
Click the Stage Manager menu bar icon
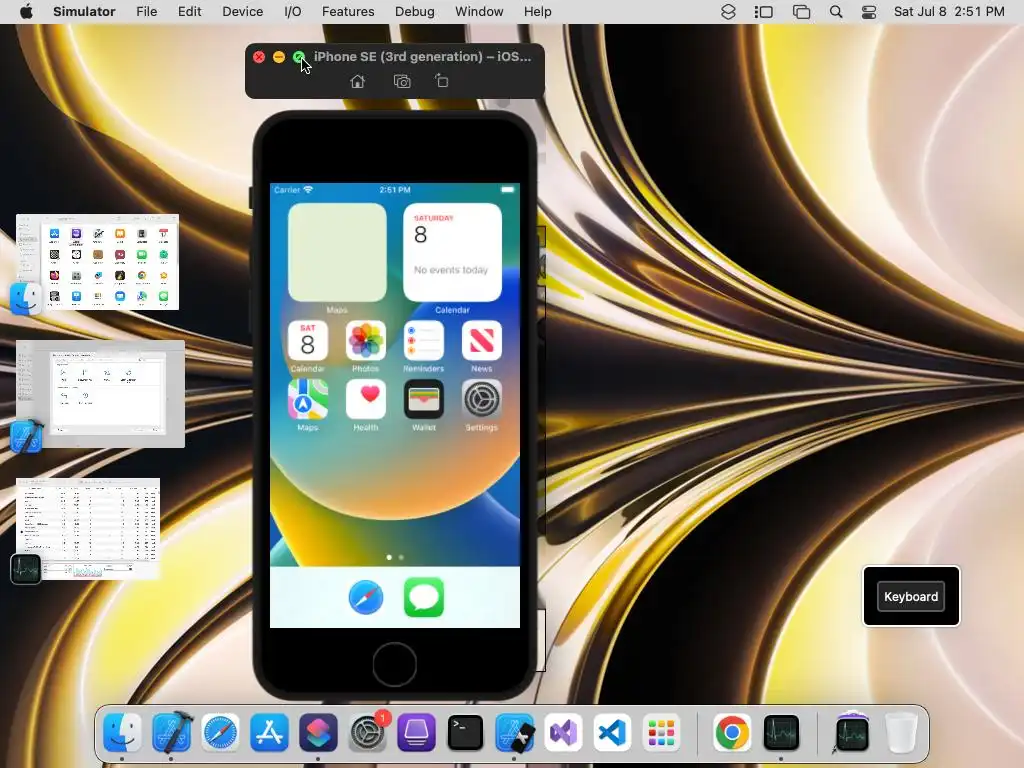763,12
